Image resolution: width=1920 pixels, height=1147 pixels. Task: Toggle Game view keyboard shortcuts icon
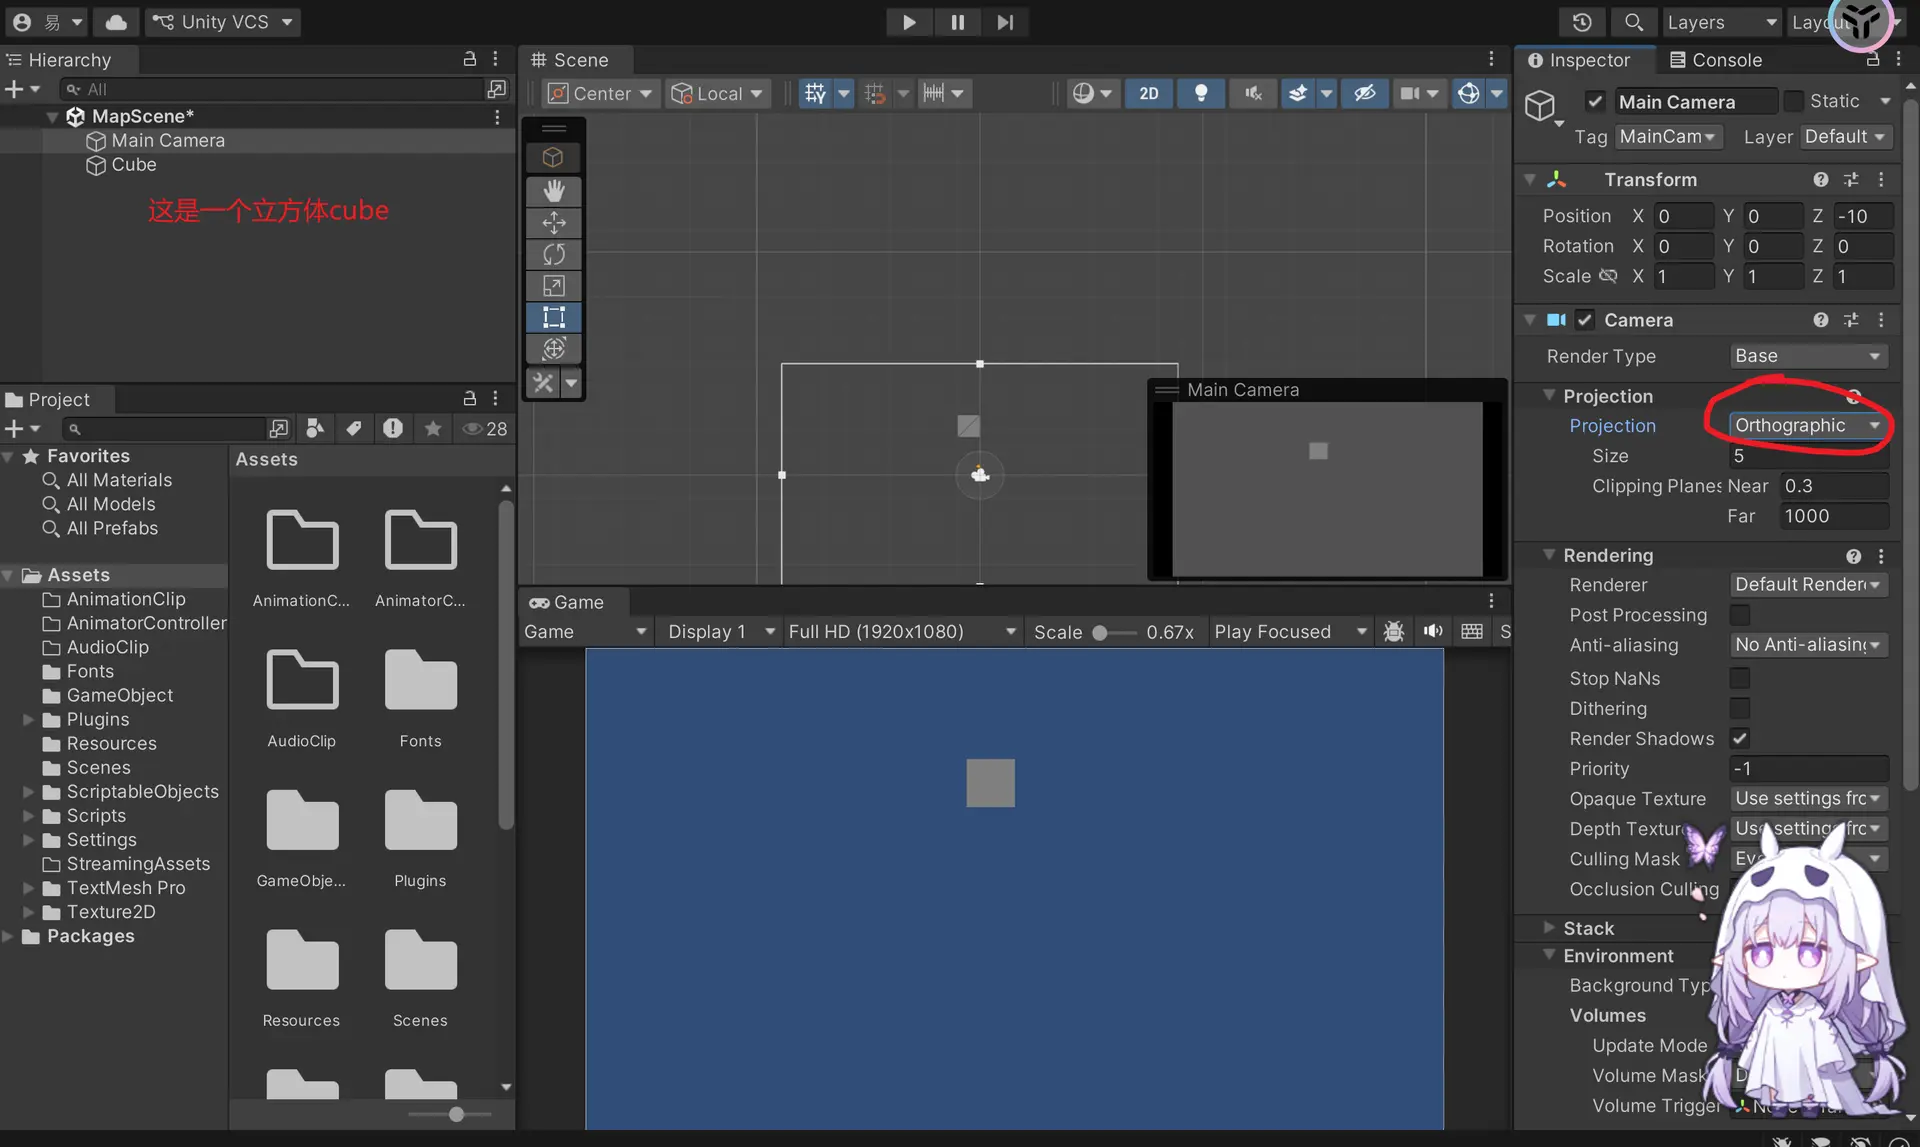point(1472,631)
